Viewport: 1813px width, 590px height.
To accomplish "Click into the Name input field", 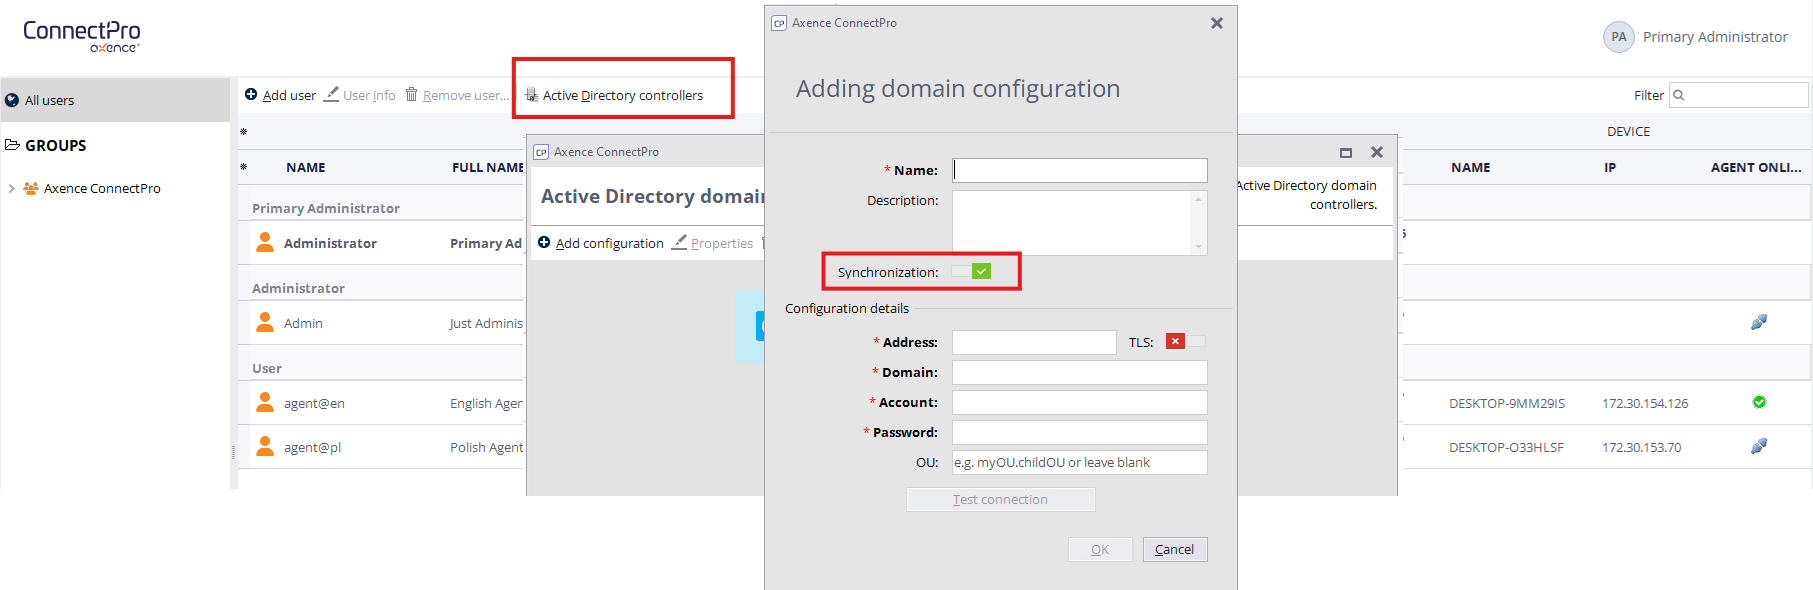I will pyautogui.click(x=1080, y=170).
